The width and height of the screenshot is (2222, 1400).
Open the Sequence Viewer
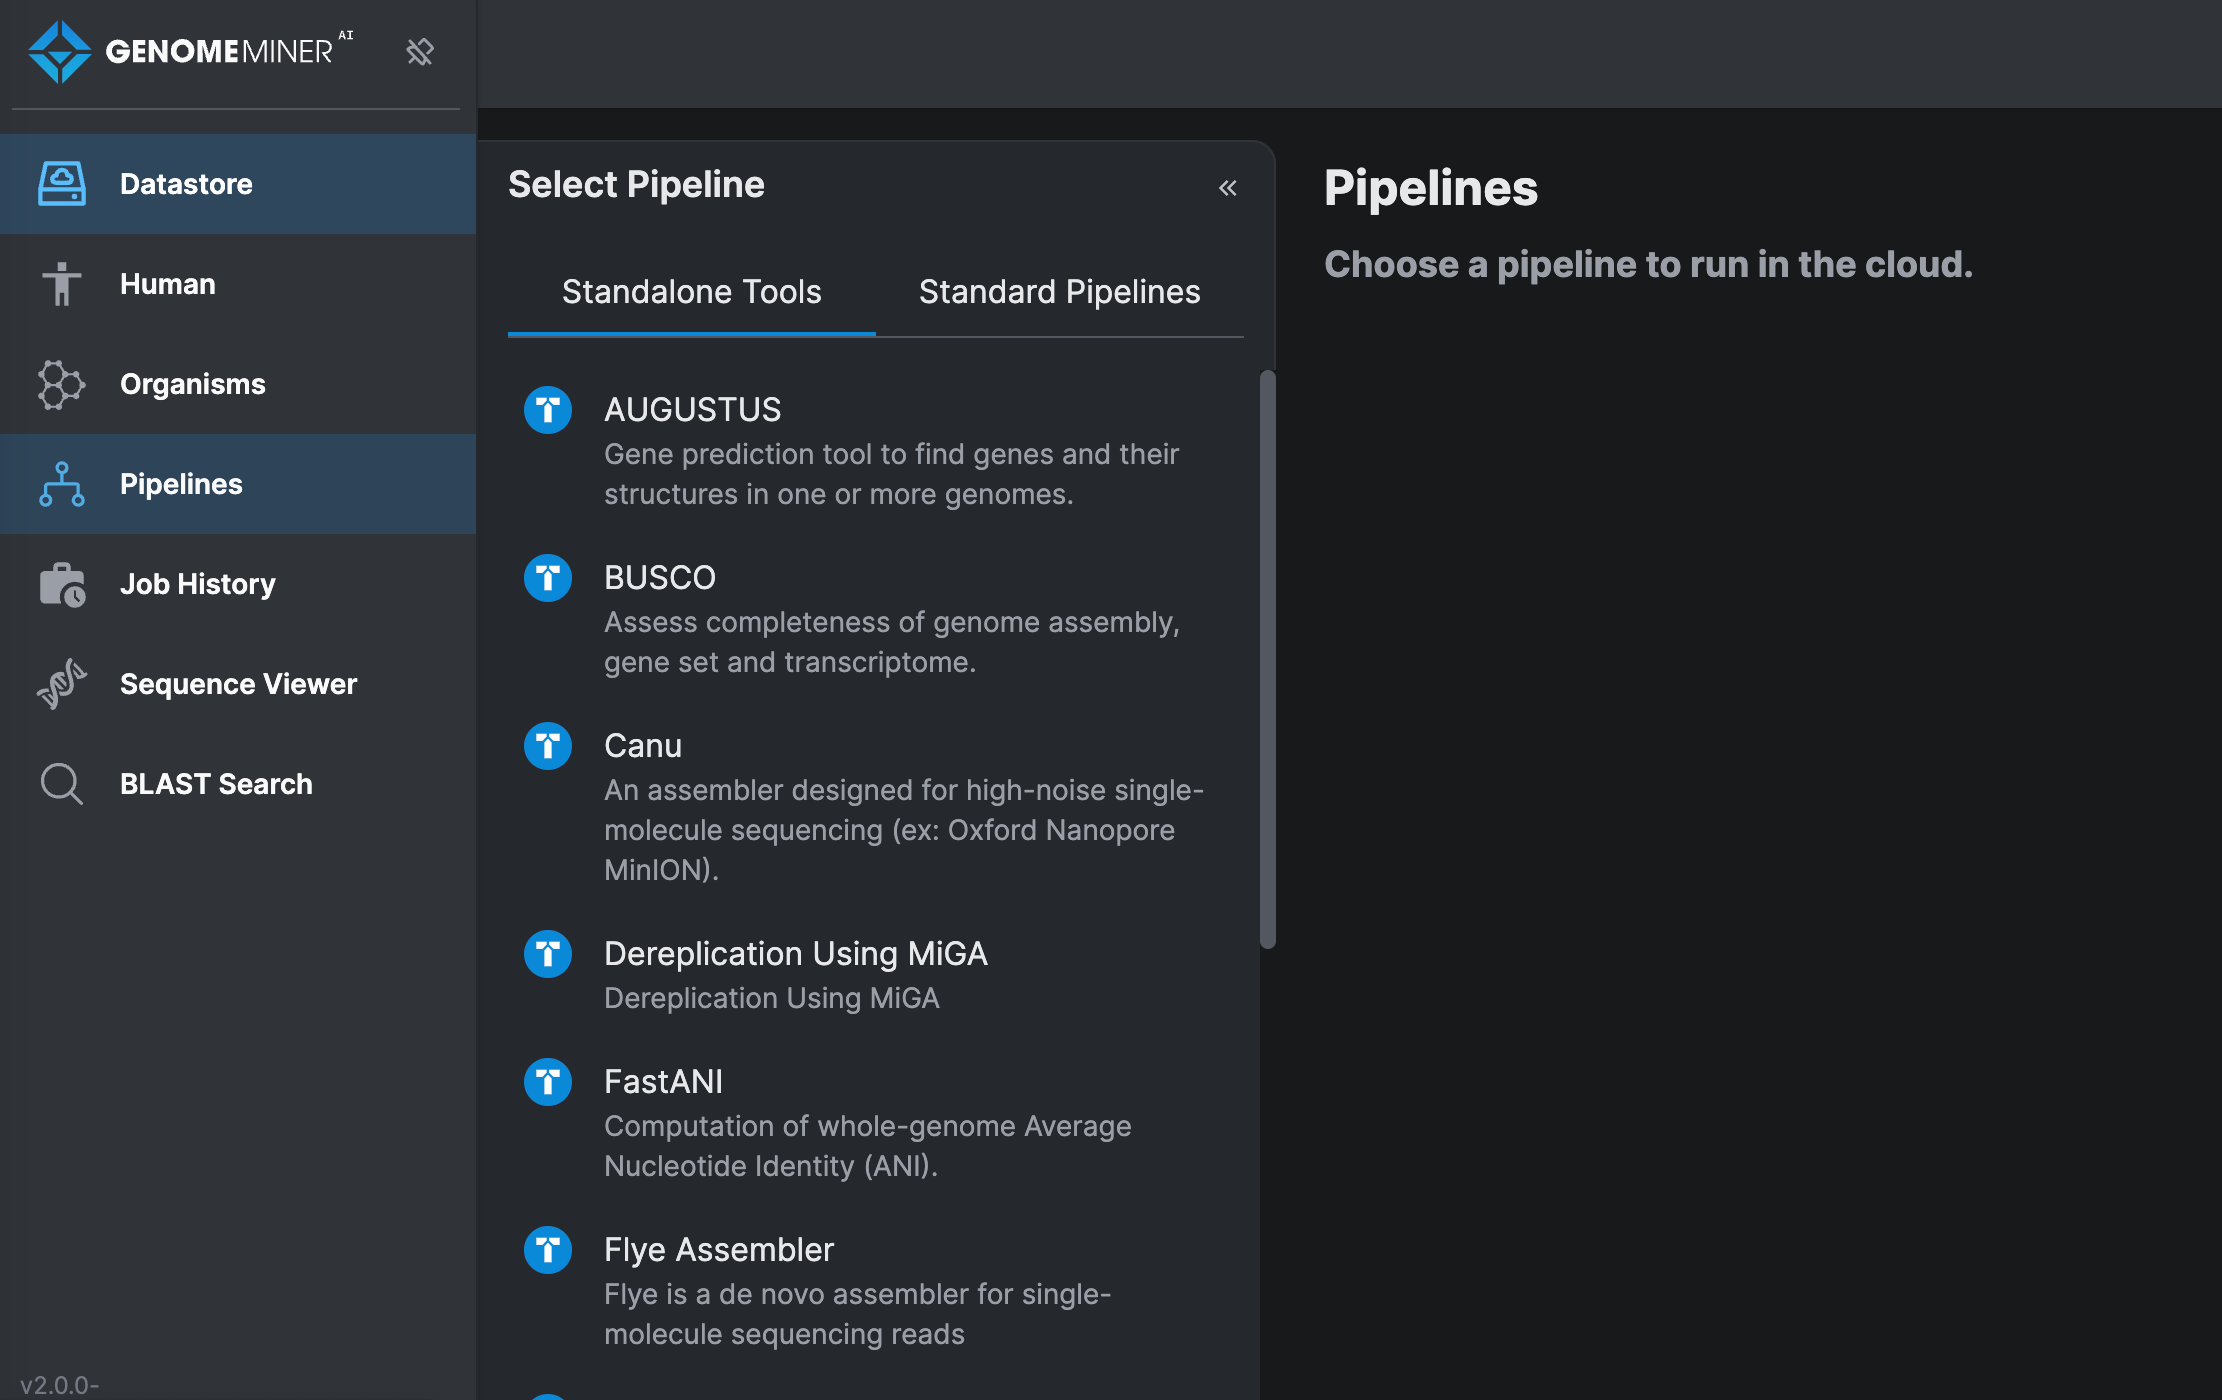[x=238, y=684]
